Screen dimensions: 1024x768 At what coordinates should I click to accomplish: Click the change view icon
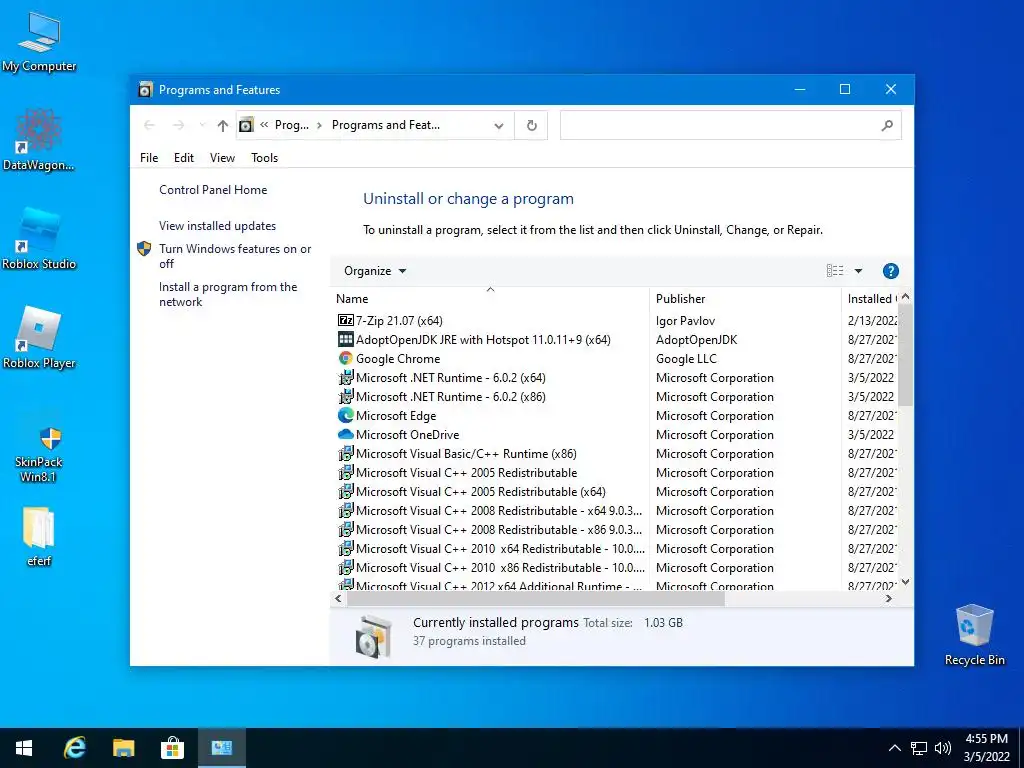pos(835,271)
